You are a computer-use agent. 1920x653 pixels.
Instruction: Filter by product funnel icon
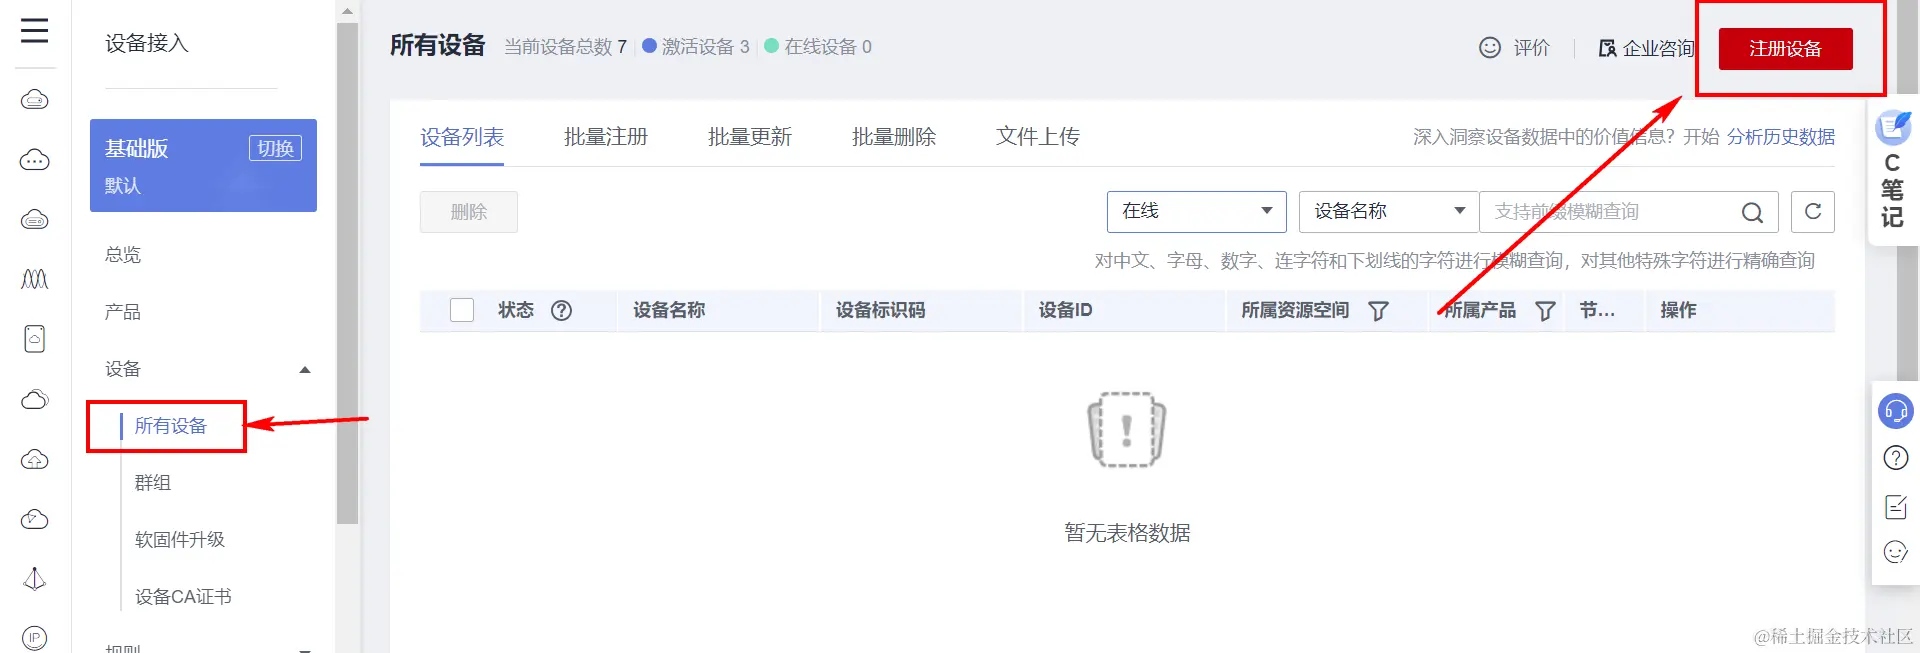coord(1545,311)
